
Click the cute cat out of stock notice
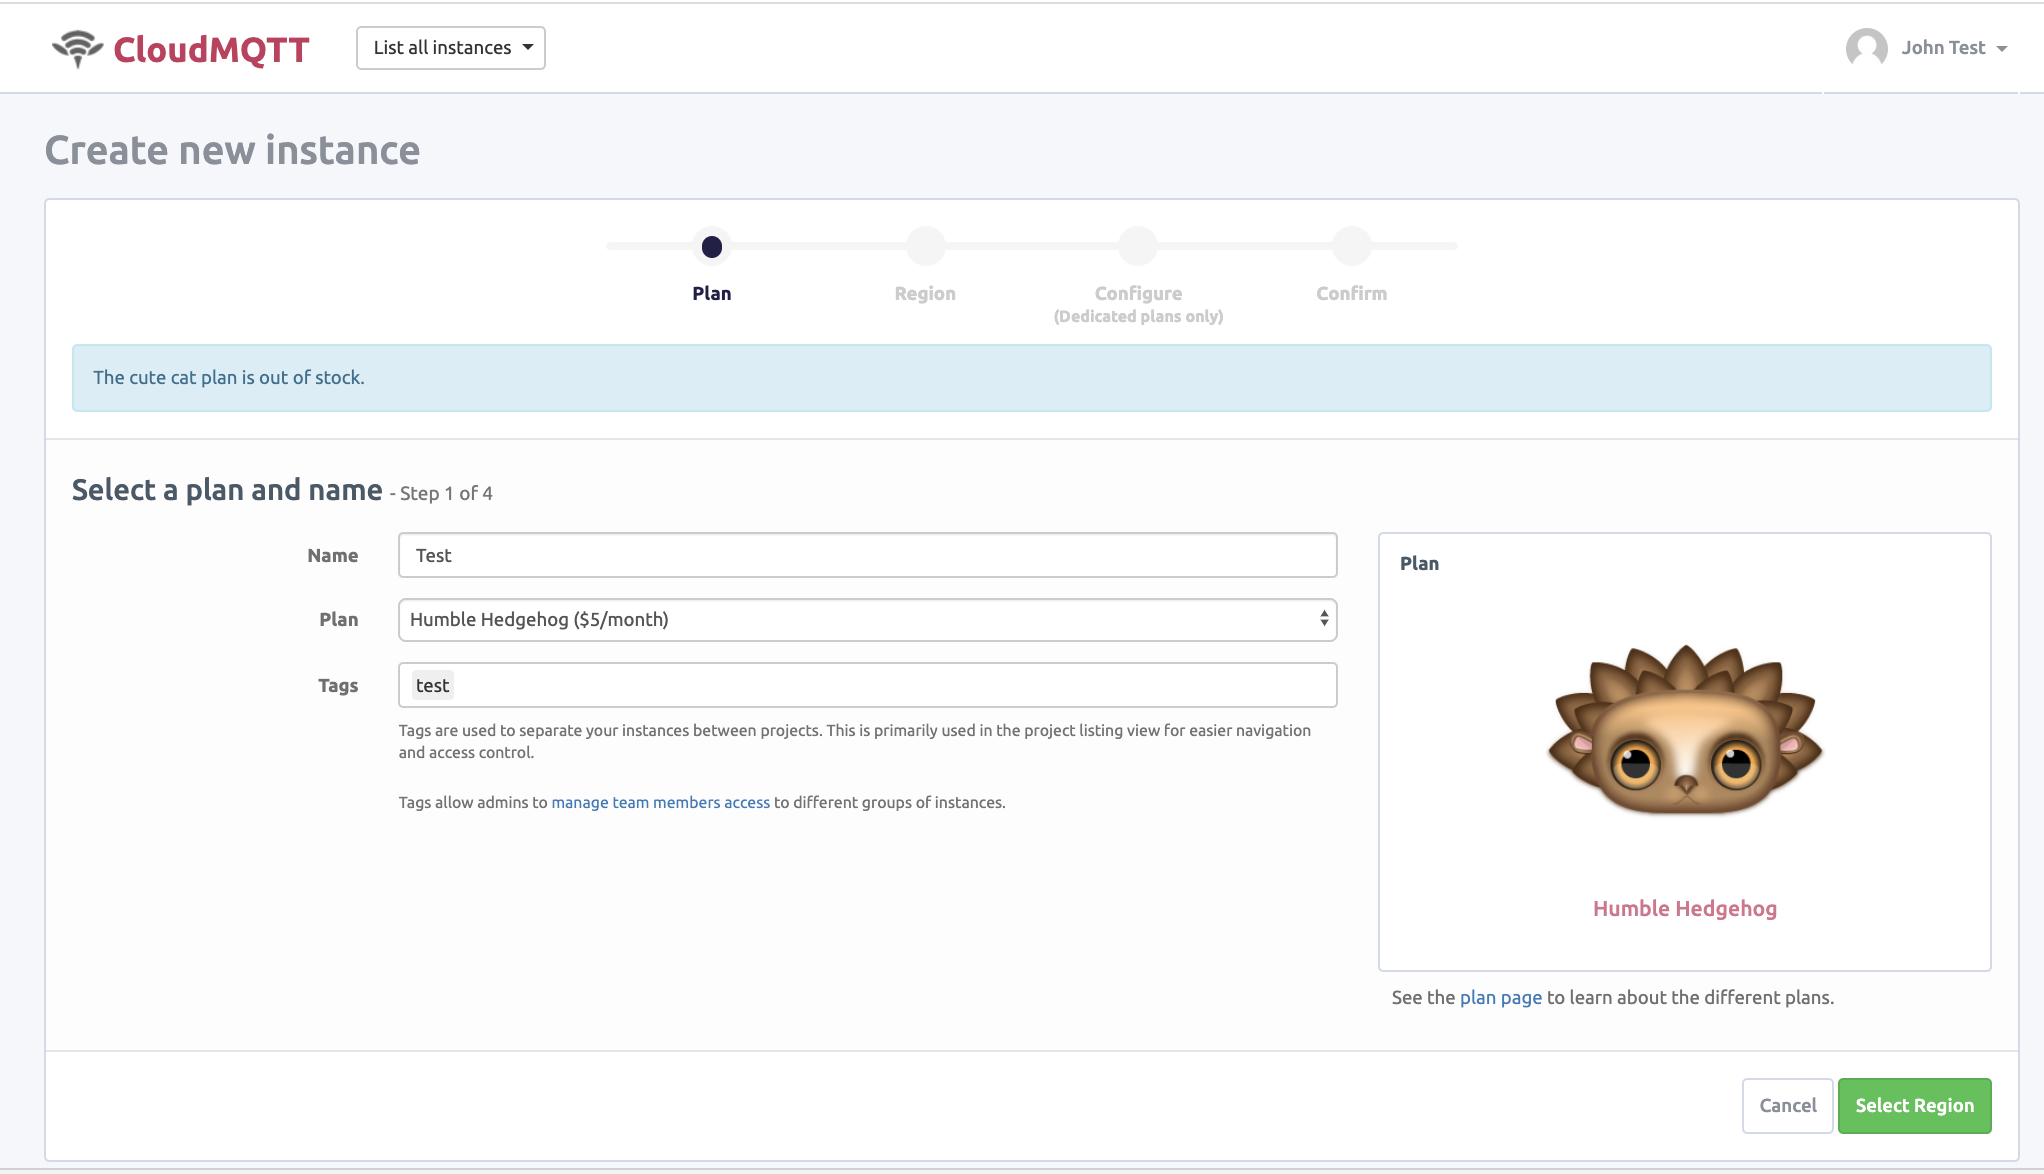click(x=1032, y=378)
